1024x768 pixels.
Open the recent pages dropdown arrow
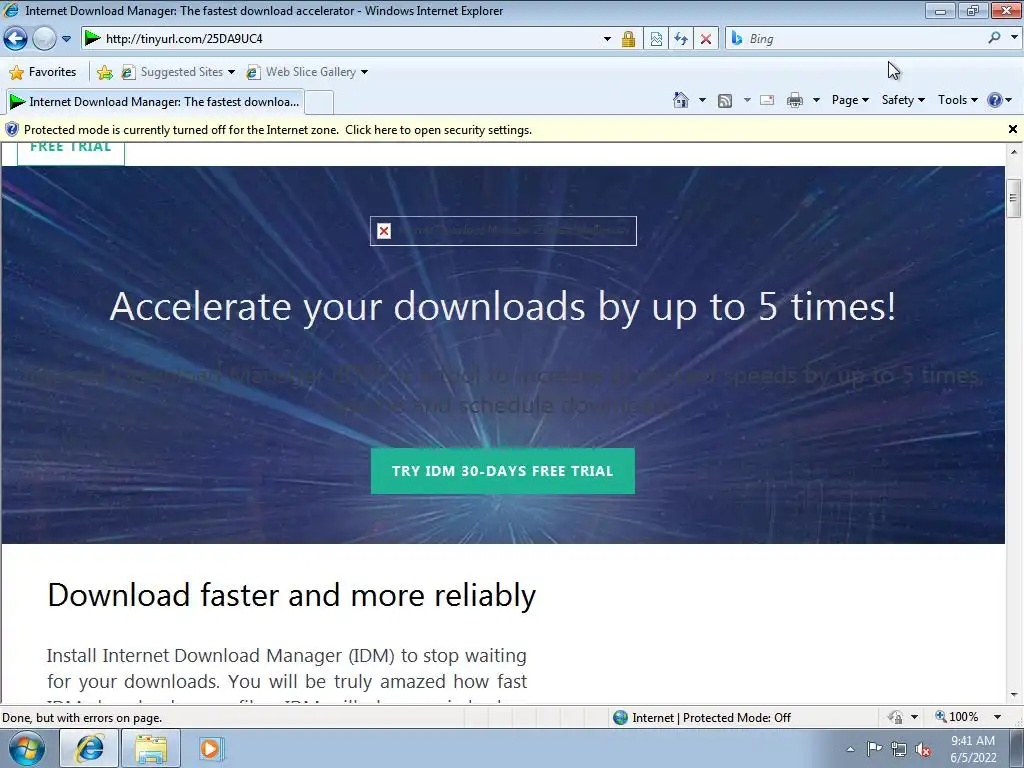pos(66,39)
